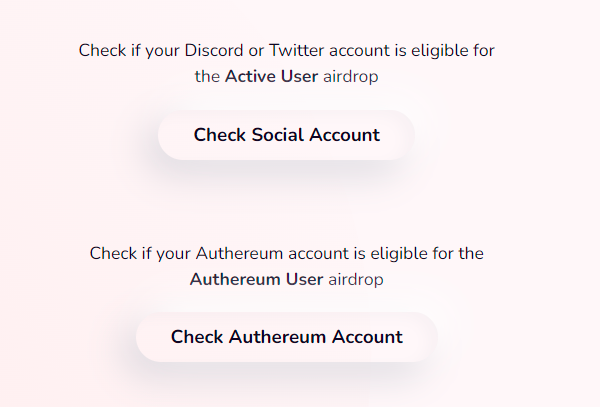The width and height of the screenshot is (600, 407).
Task: Click the Discord or Twitter eligibility sentence
Action: 287,63
